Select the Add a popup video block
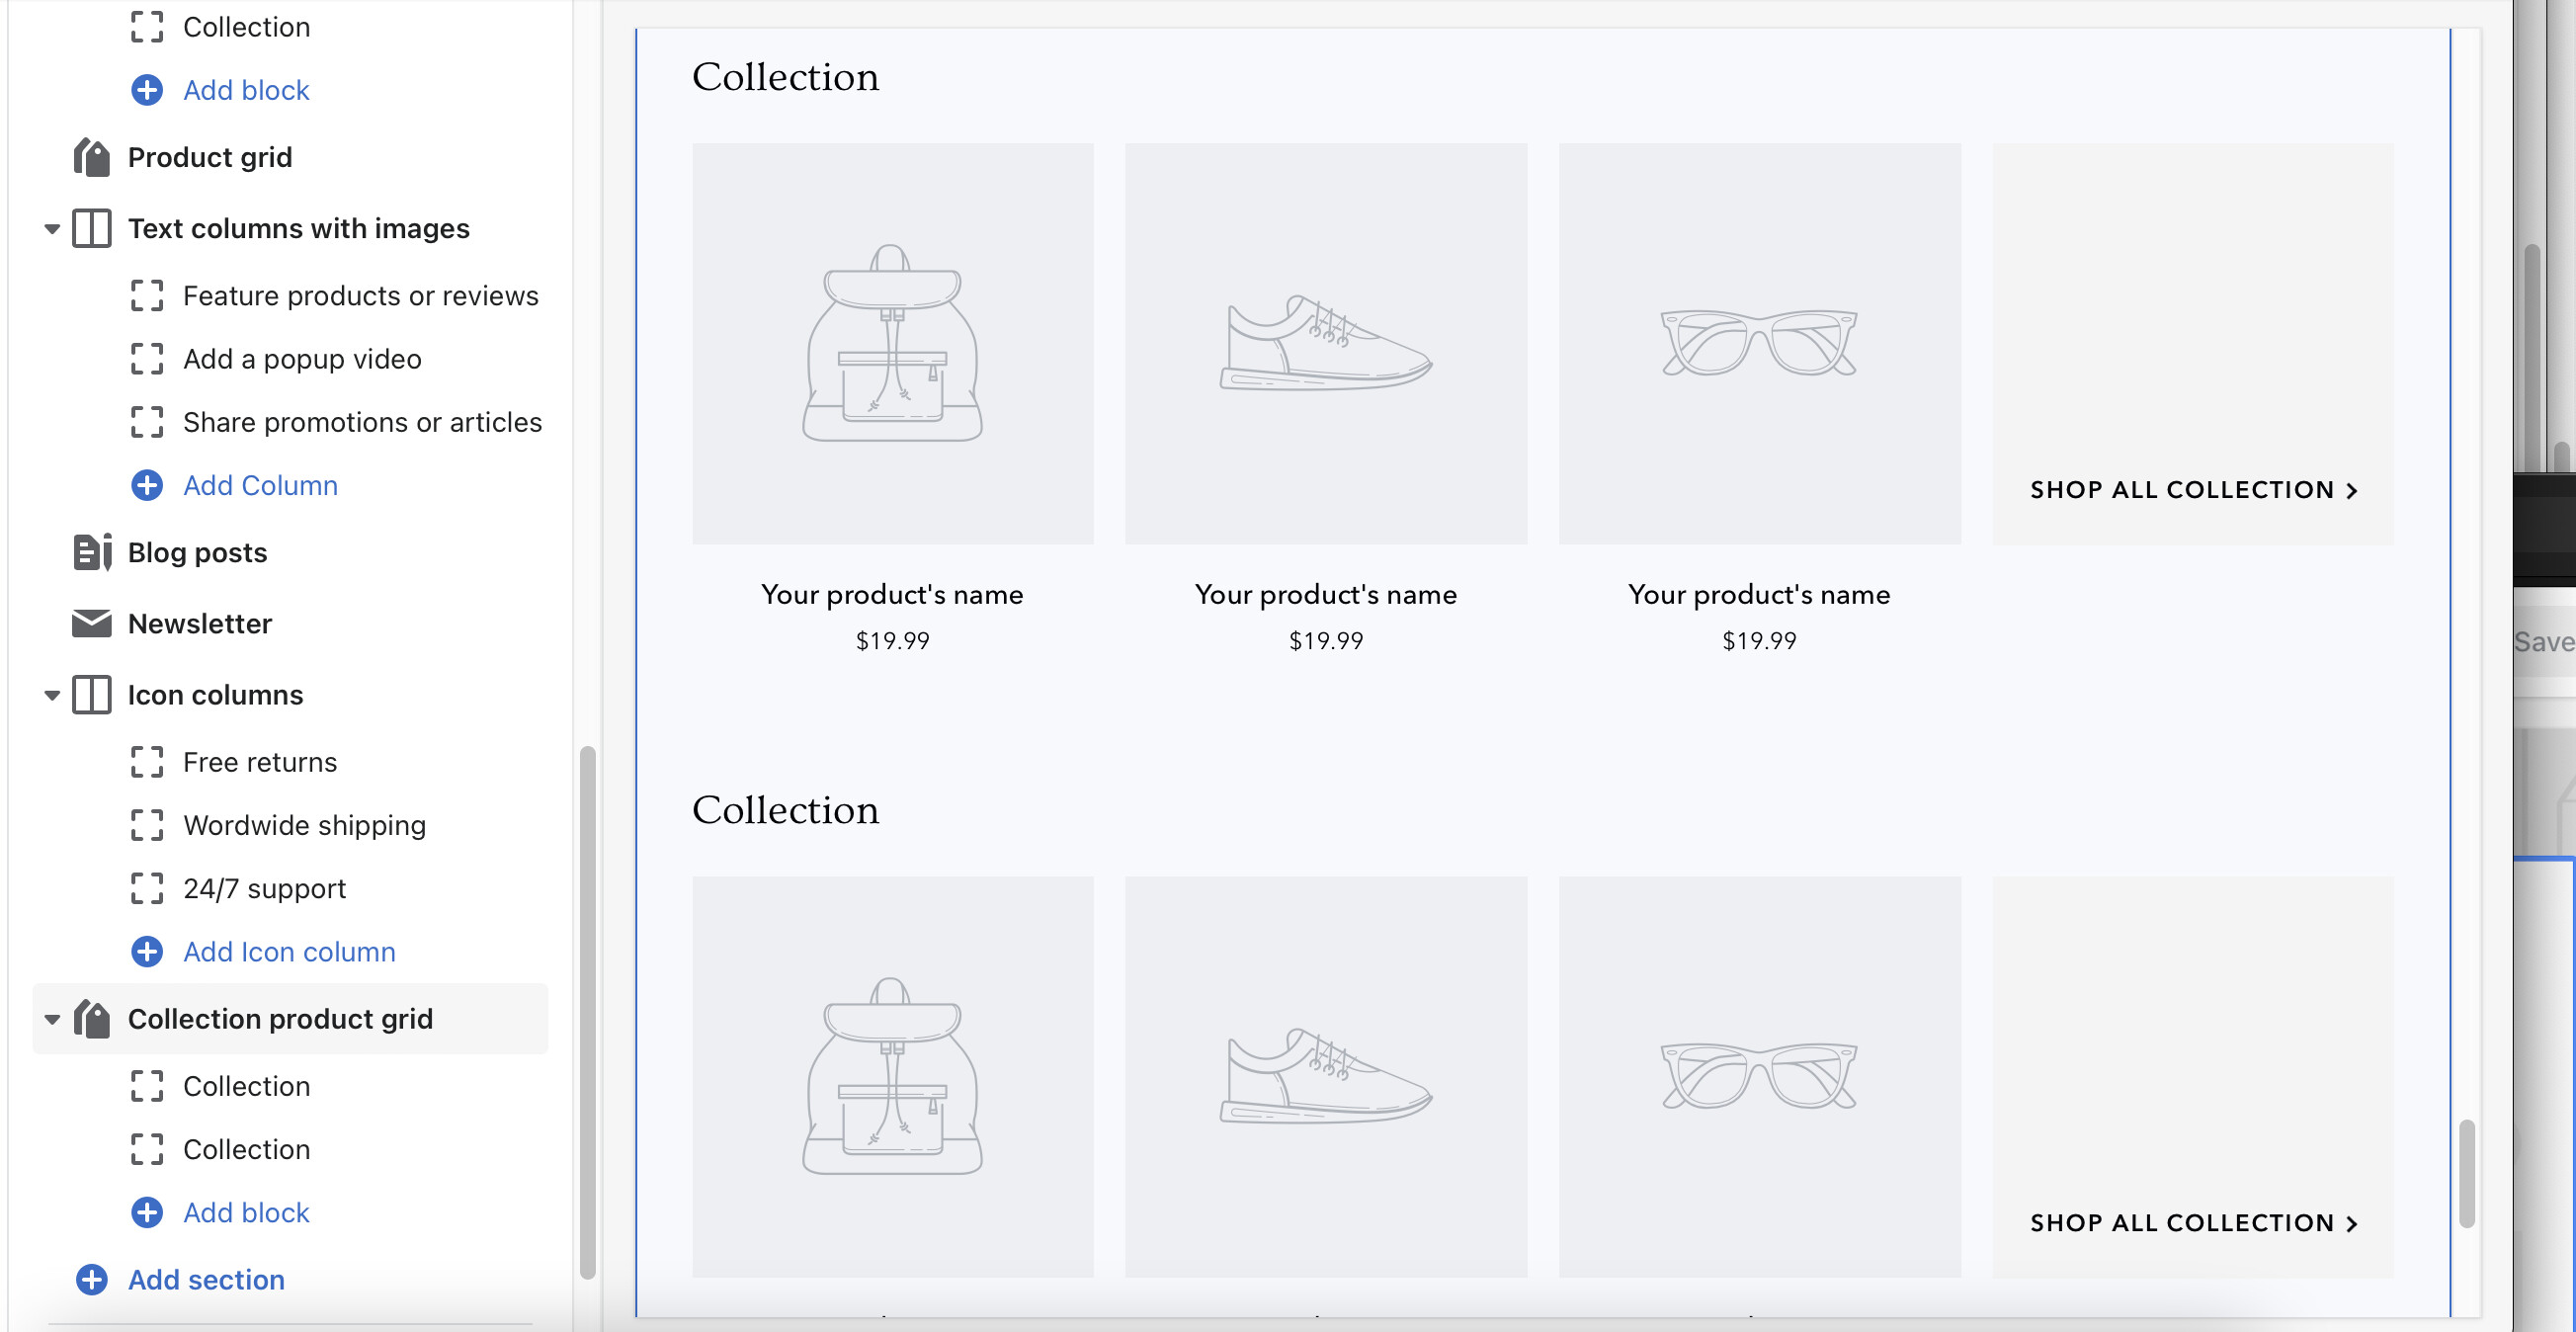The height and width of the screenshot is (1332, 2576). (302, 359)
